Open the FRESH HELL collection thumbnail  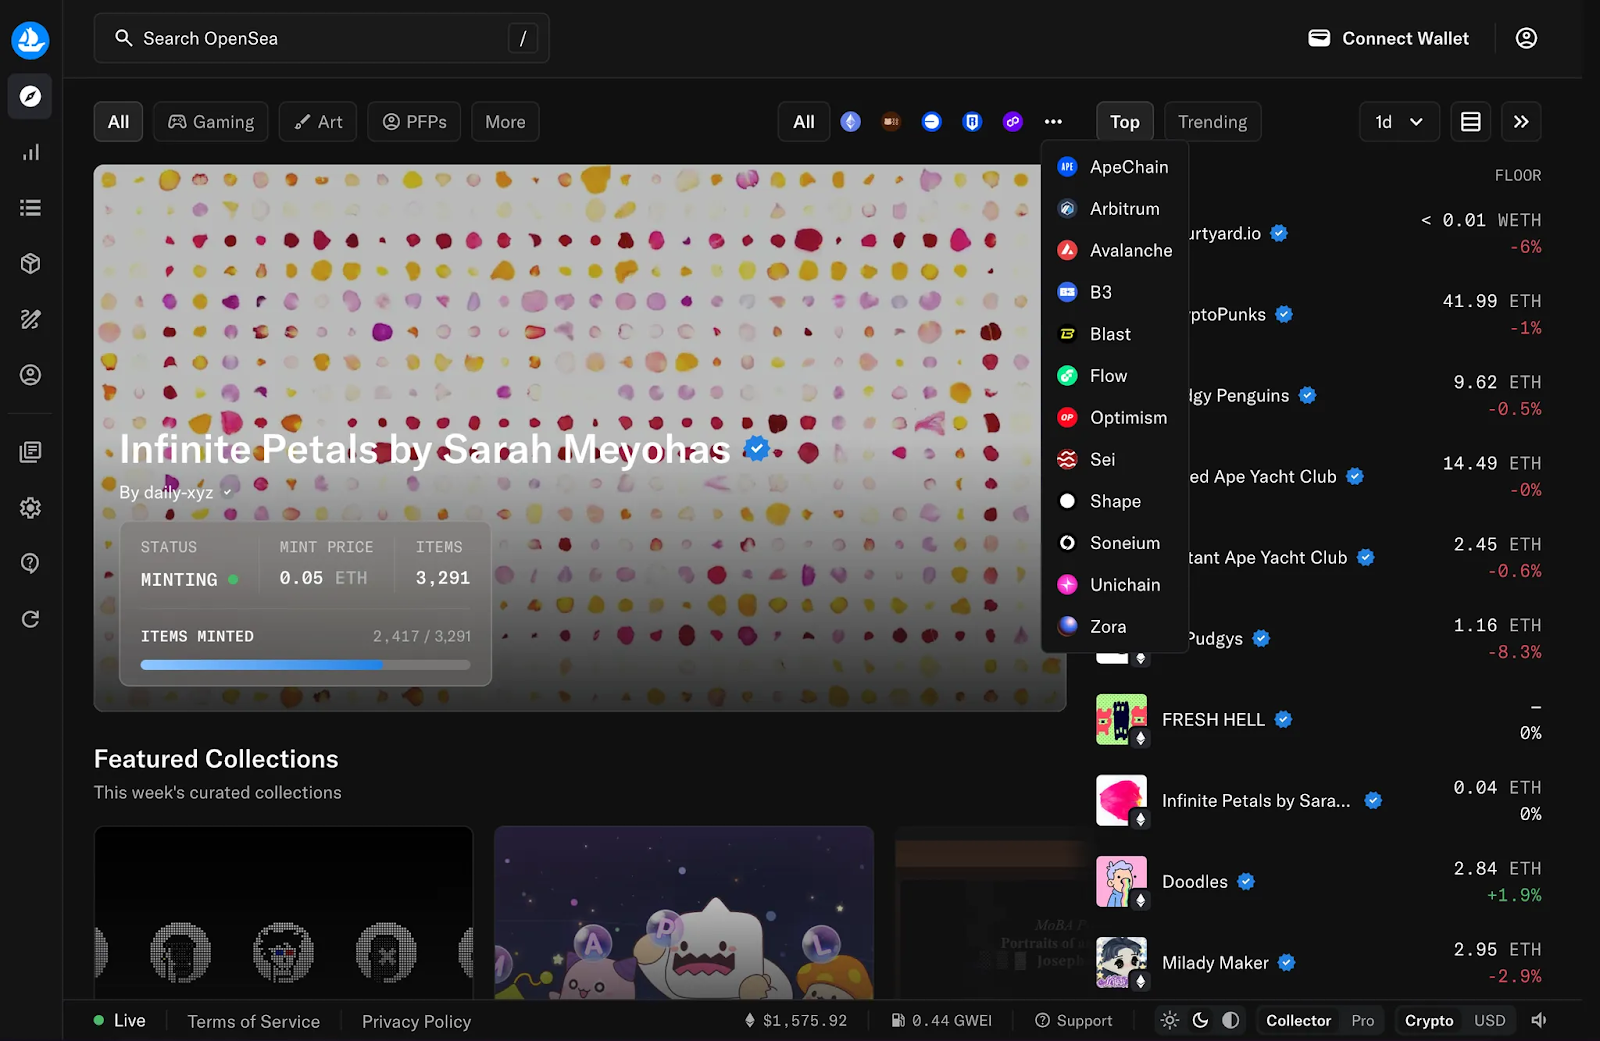(x=1121, y=719)
